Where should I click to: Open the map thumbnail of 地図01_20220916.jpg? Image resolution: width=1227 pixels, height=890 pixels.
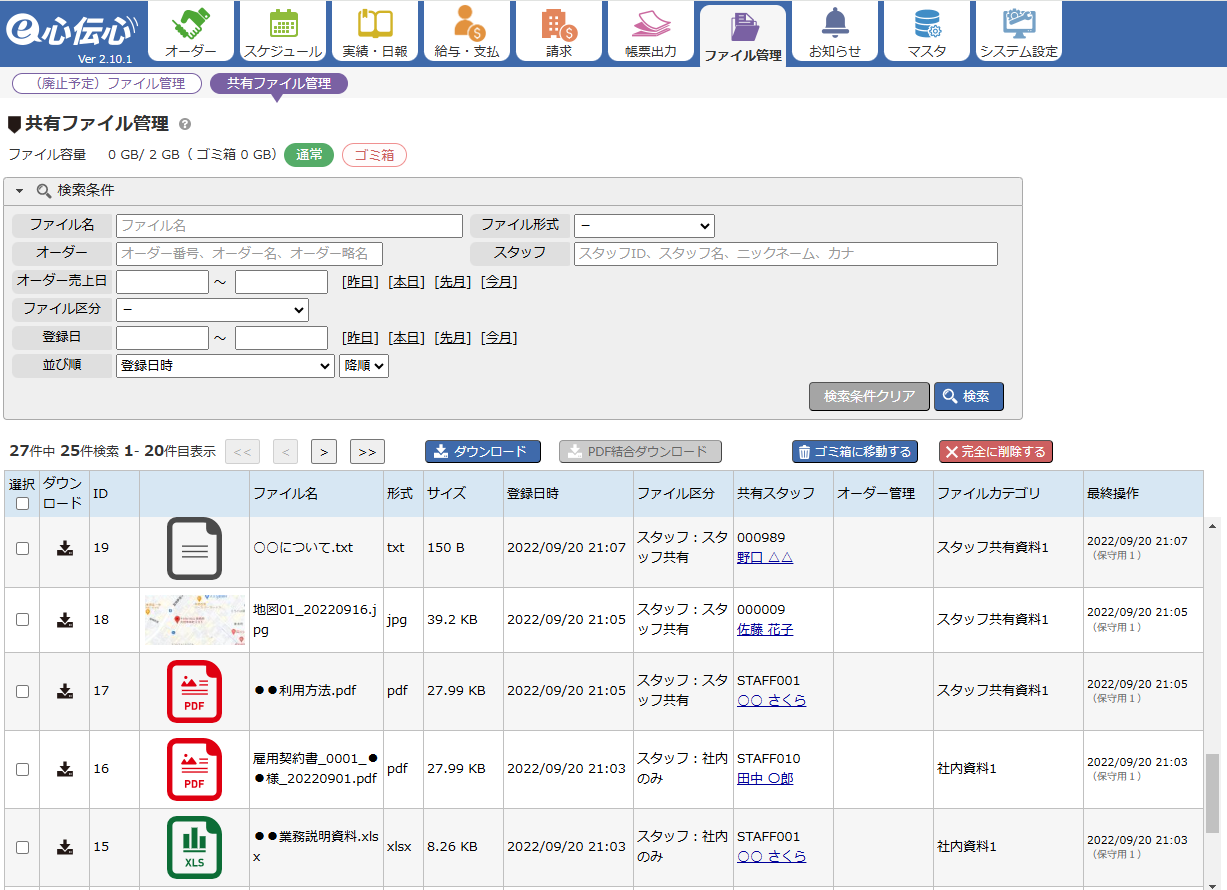(194, 620)
